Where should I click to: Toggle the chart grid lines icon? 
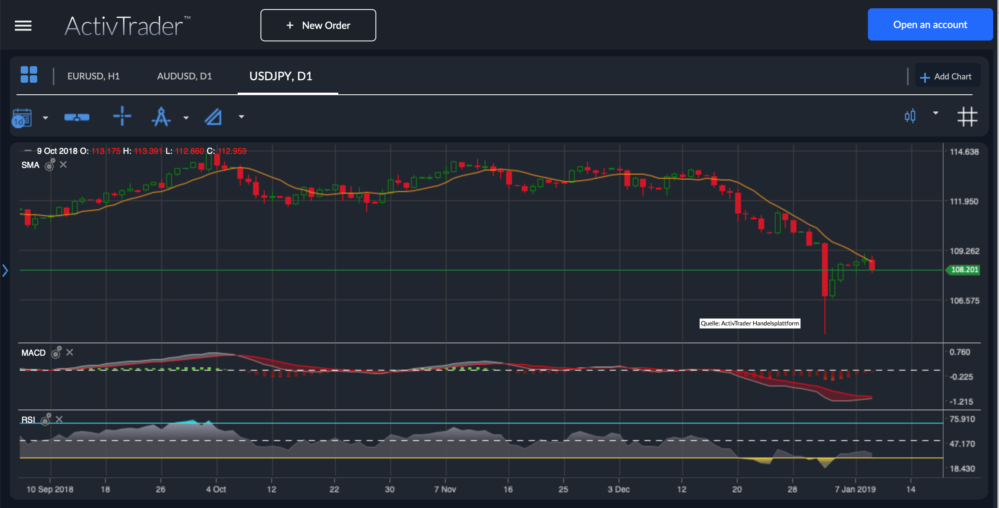pyautogui.click(x=967, y=117)
